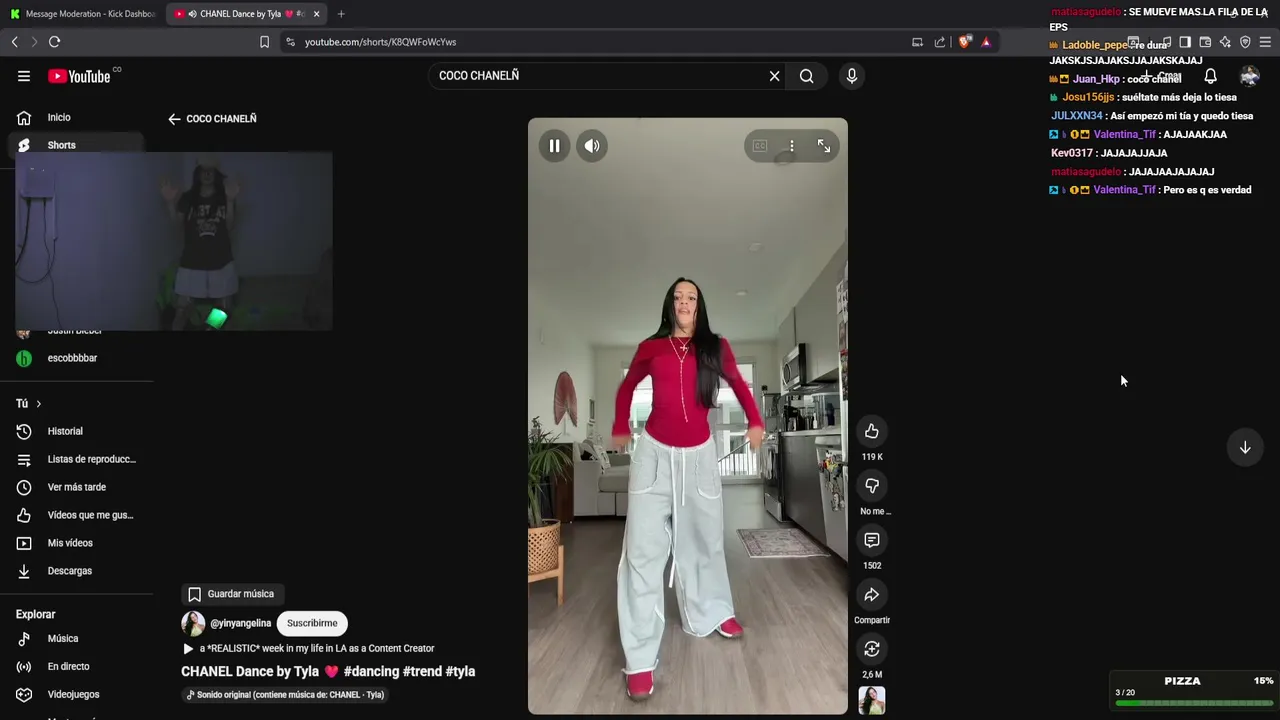This screenshot has width=1280, height=720.
Task: Open Música under Explorar
Action: [x=77, y=638]
